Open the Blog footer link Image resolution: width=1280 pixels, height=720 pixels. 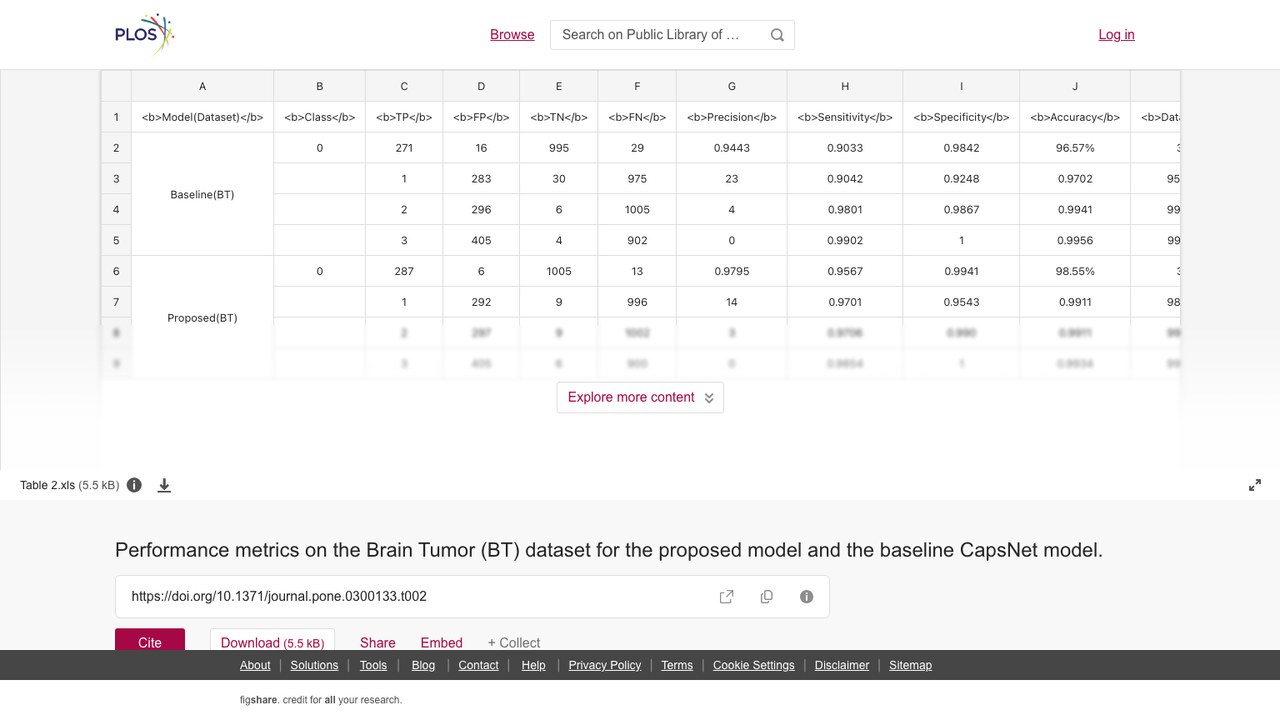pyautogui.click(x=423, y=665)
